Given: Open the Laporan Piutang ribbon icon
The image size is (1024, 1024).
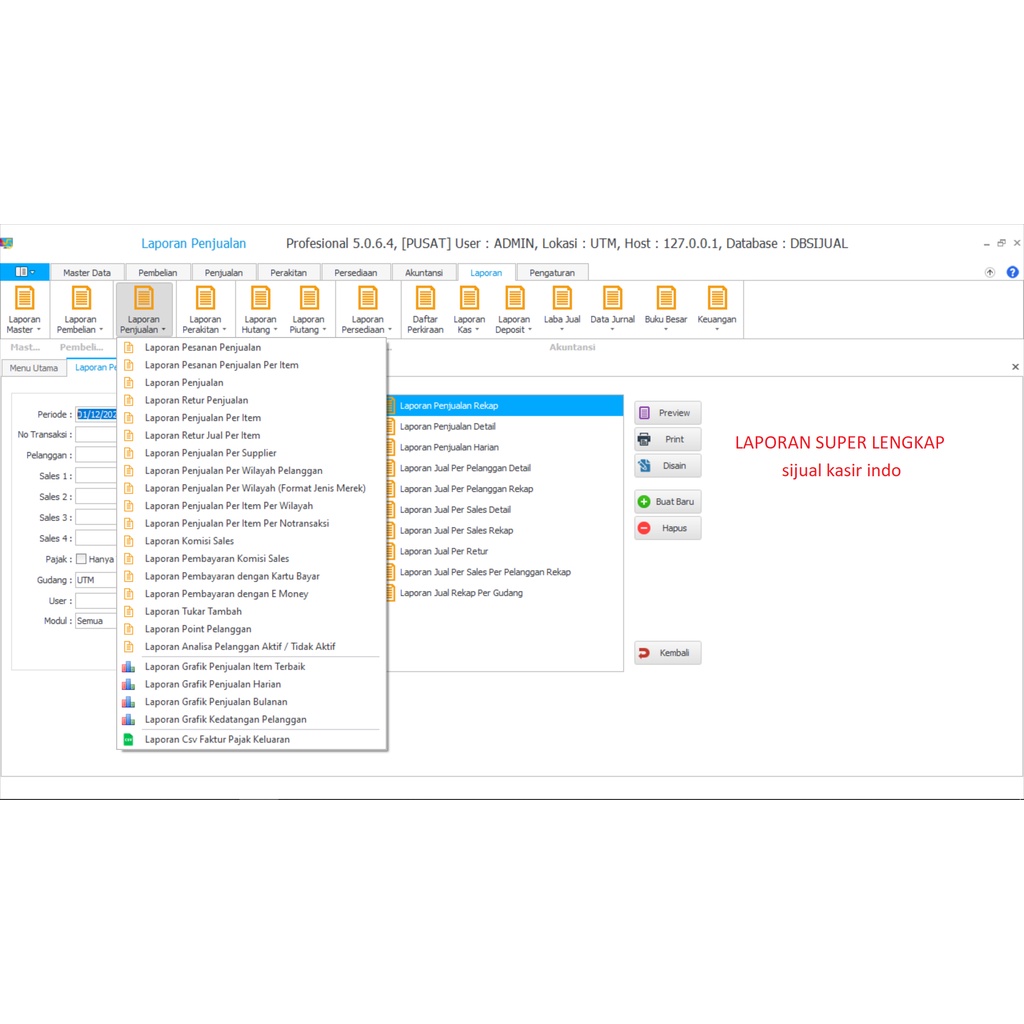Looking at the screenshot, I should click(308, 310).
